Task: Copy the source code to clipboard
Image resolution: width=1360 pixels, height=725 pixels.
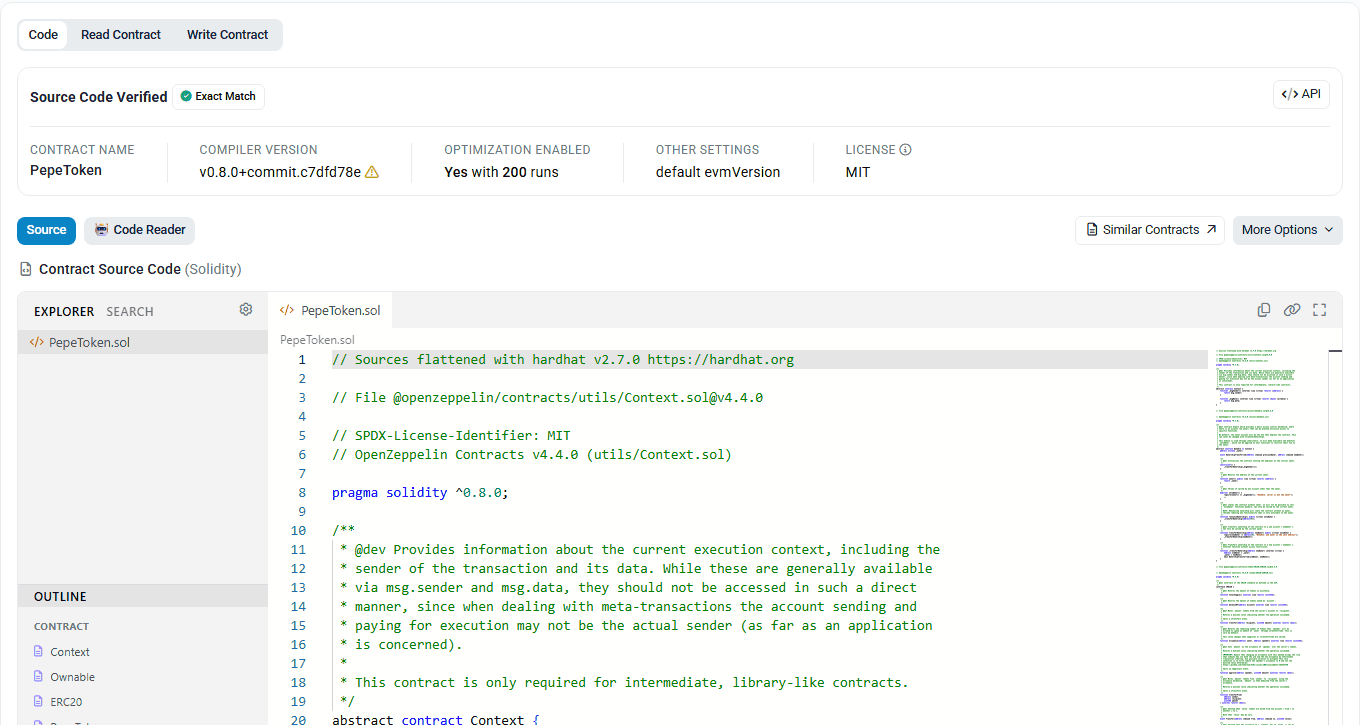Action: tap(1264, 310)
